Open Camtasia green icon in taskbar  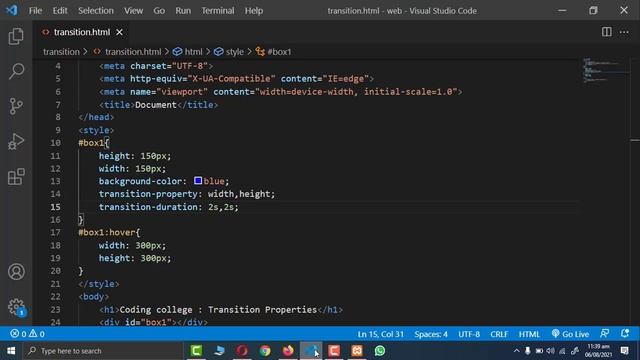pos(196,351)
